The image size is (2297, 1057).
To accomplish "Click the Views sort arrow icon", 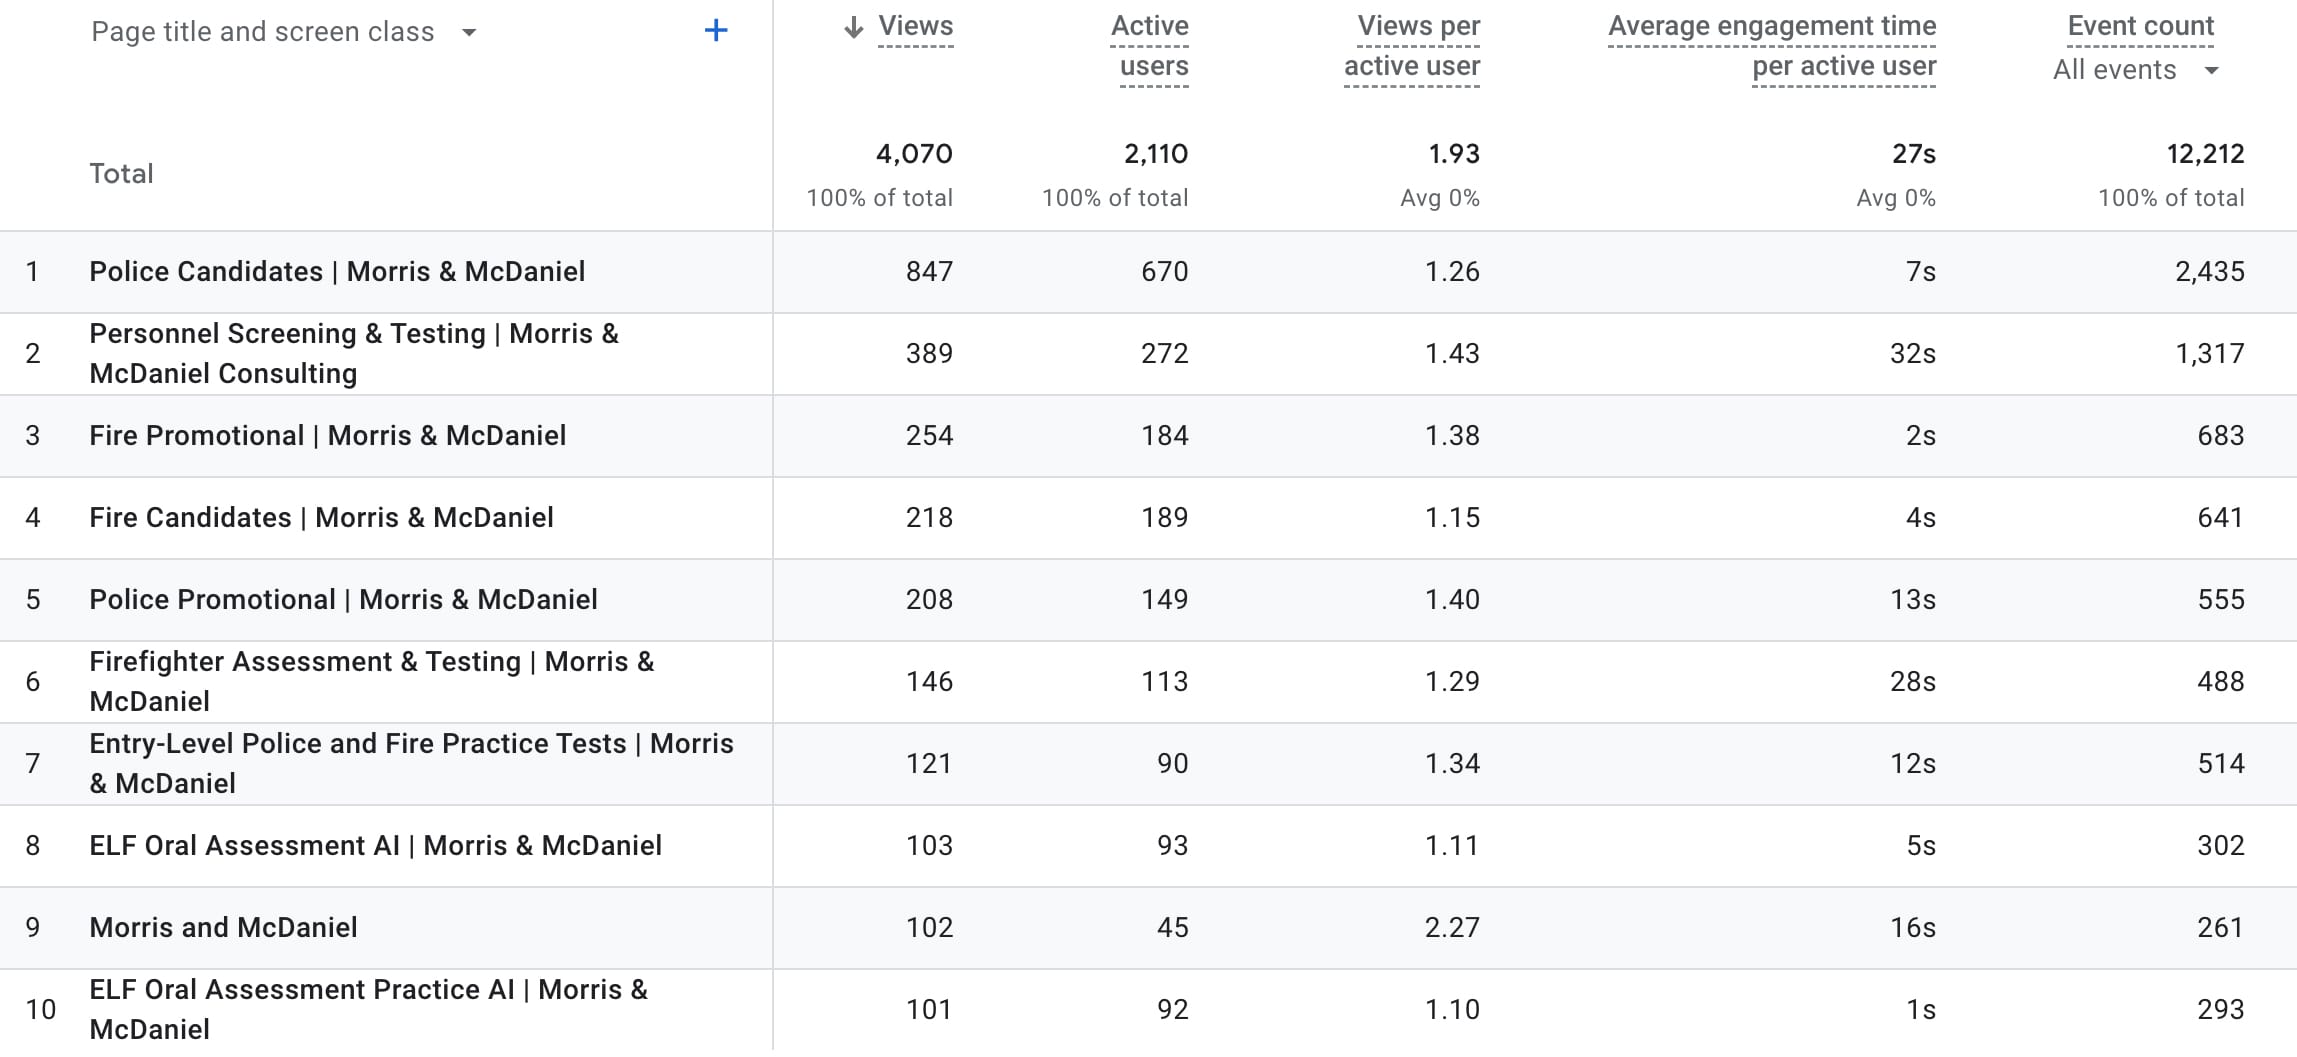I will coord(853,27).
